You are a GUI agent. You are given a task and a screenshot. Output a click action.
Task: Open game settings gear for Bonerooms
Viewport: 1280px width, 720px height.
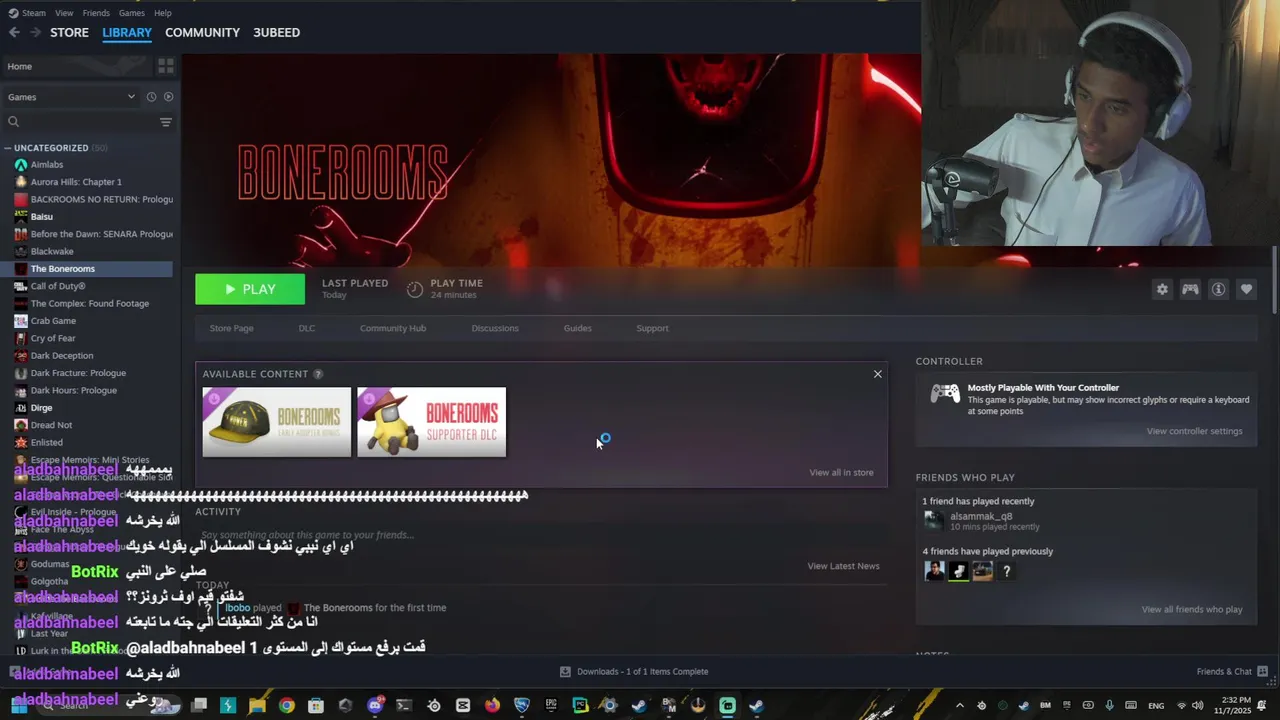[x=1162, y=289]
